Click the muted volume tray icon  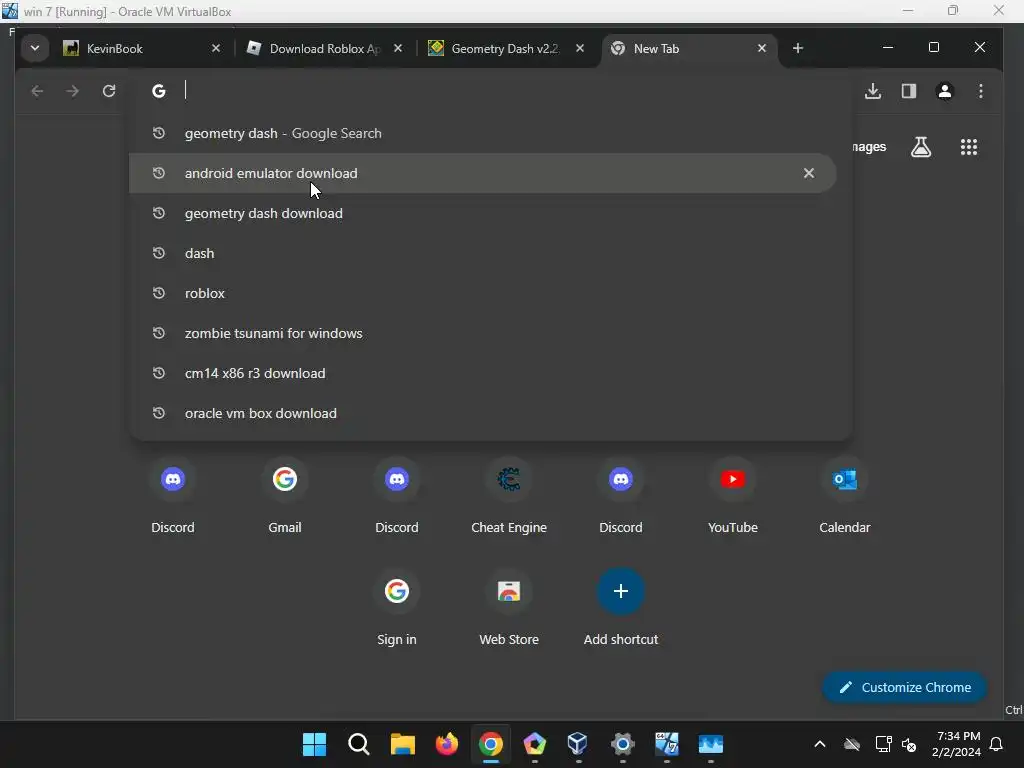(x=908, y=744)
